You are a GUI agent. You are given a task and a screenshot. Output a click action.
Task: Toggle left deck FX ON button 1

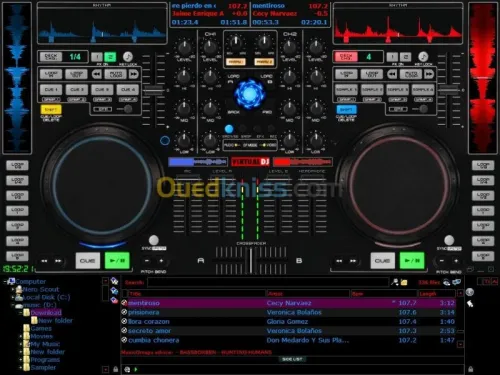97,57
